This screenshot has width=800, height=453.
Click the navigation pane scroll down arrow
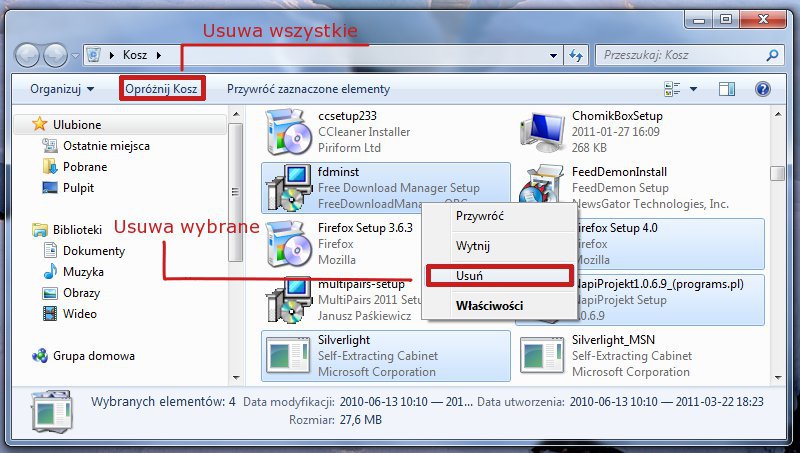(x=235, y=378)
